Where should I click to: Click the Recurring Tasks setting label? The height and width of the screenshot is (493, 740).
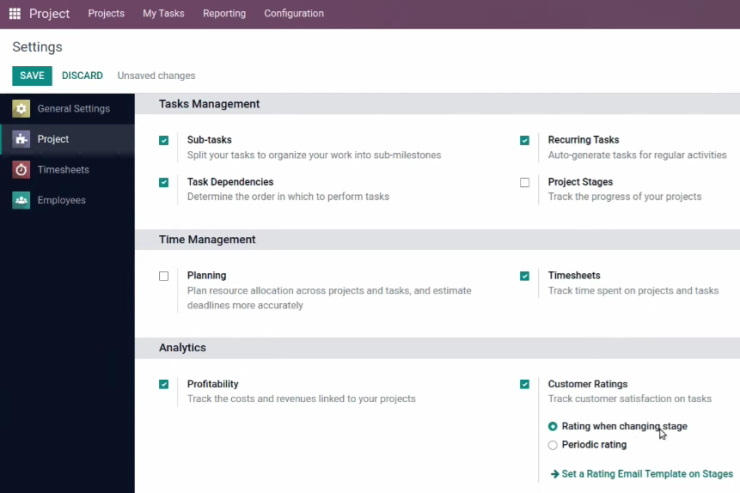tap(583, 140)
